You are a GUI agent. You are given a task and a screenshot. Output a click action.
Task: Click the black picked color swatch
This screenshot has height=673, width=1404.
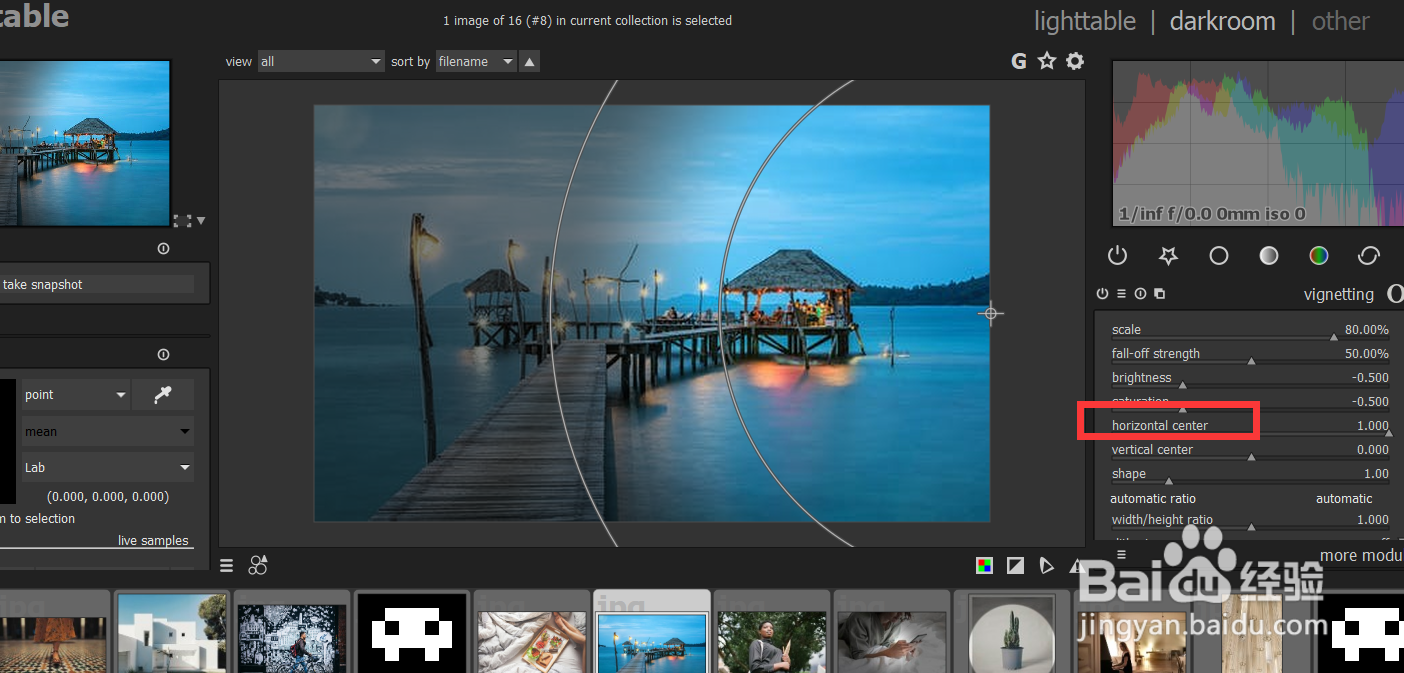click(x=8, y=441)
